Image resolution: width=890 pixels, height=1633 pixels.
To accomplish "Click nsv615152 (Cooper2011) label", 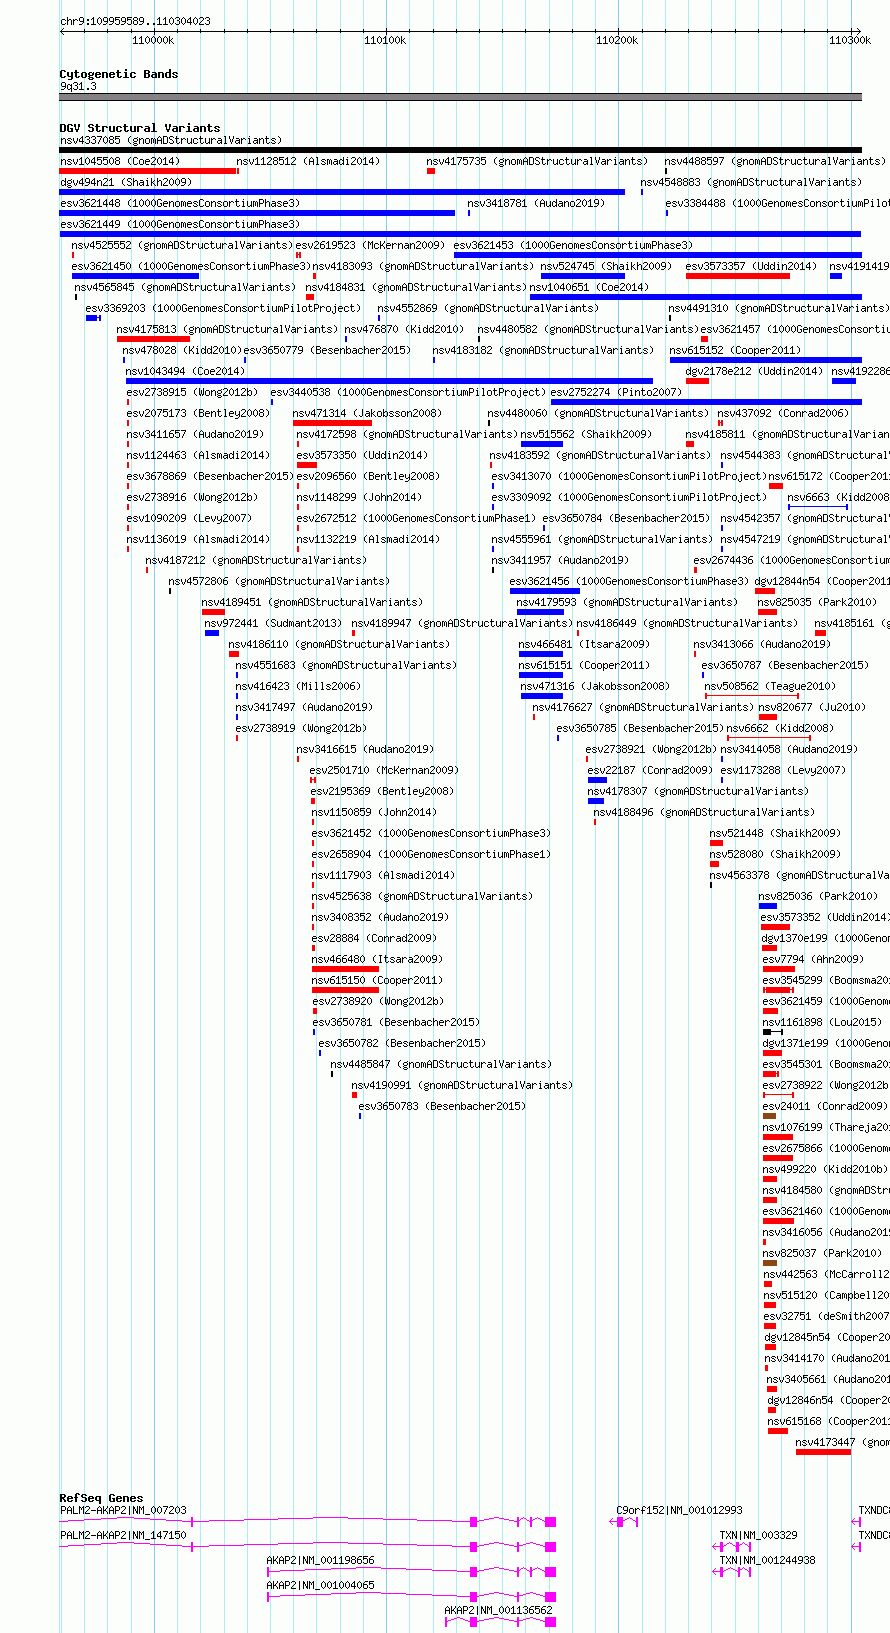I will (736, 350).
